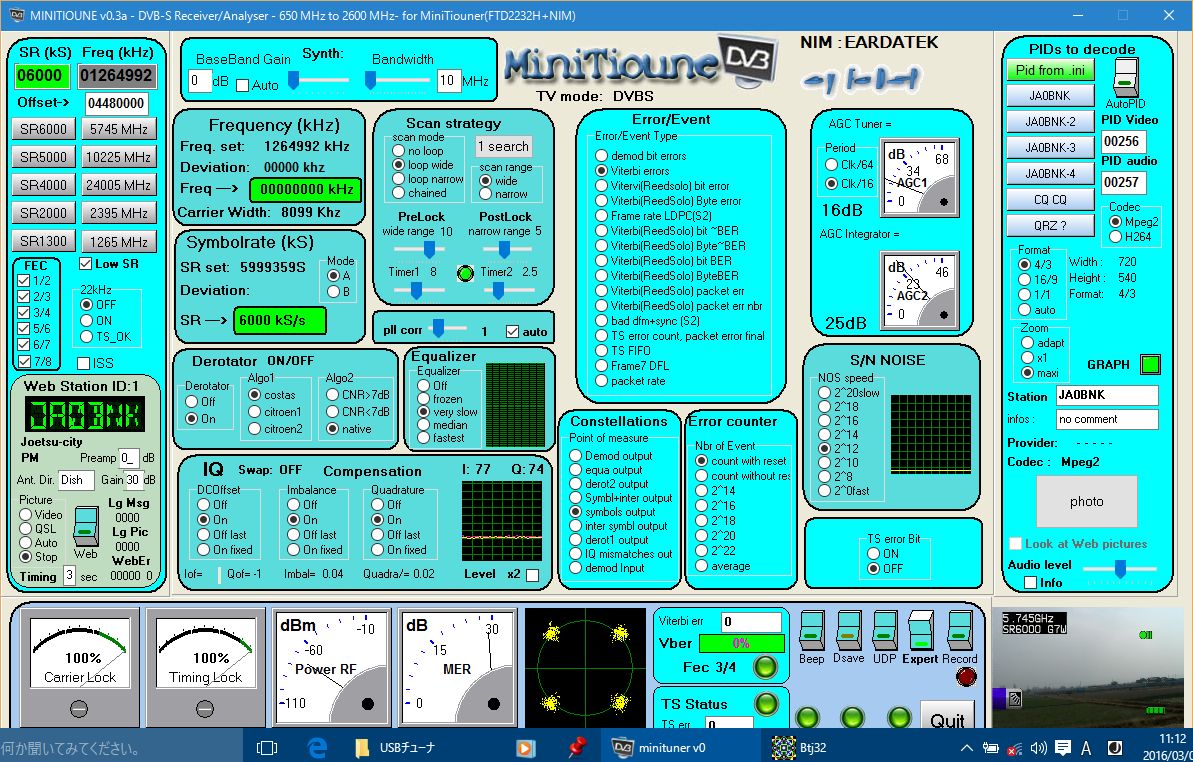Click the Station JA0BNK input field

[1107, 395]
